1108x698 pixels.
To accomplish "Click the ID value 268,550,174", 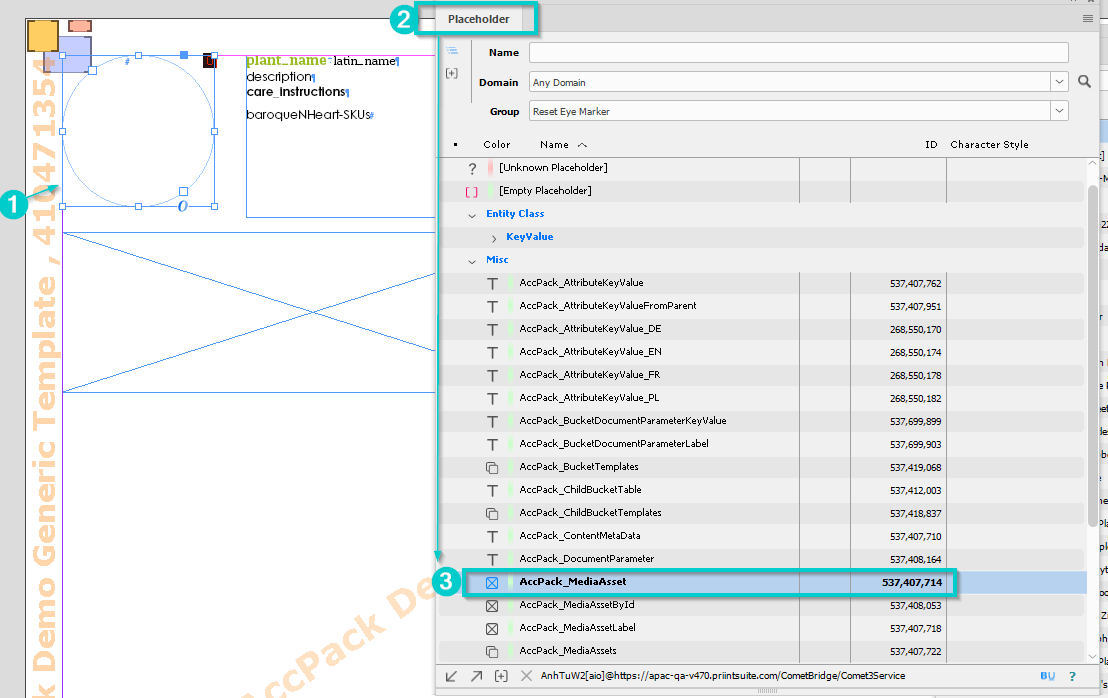I will 915,353.
